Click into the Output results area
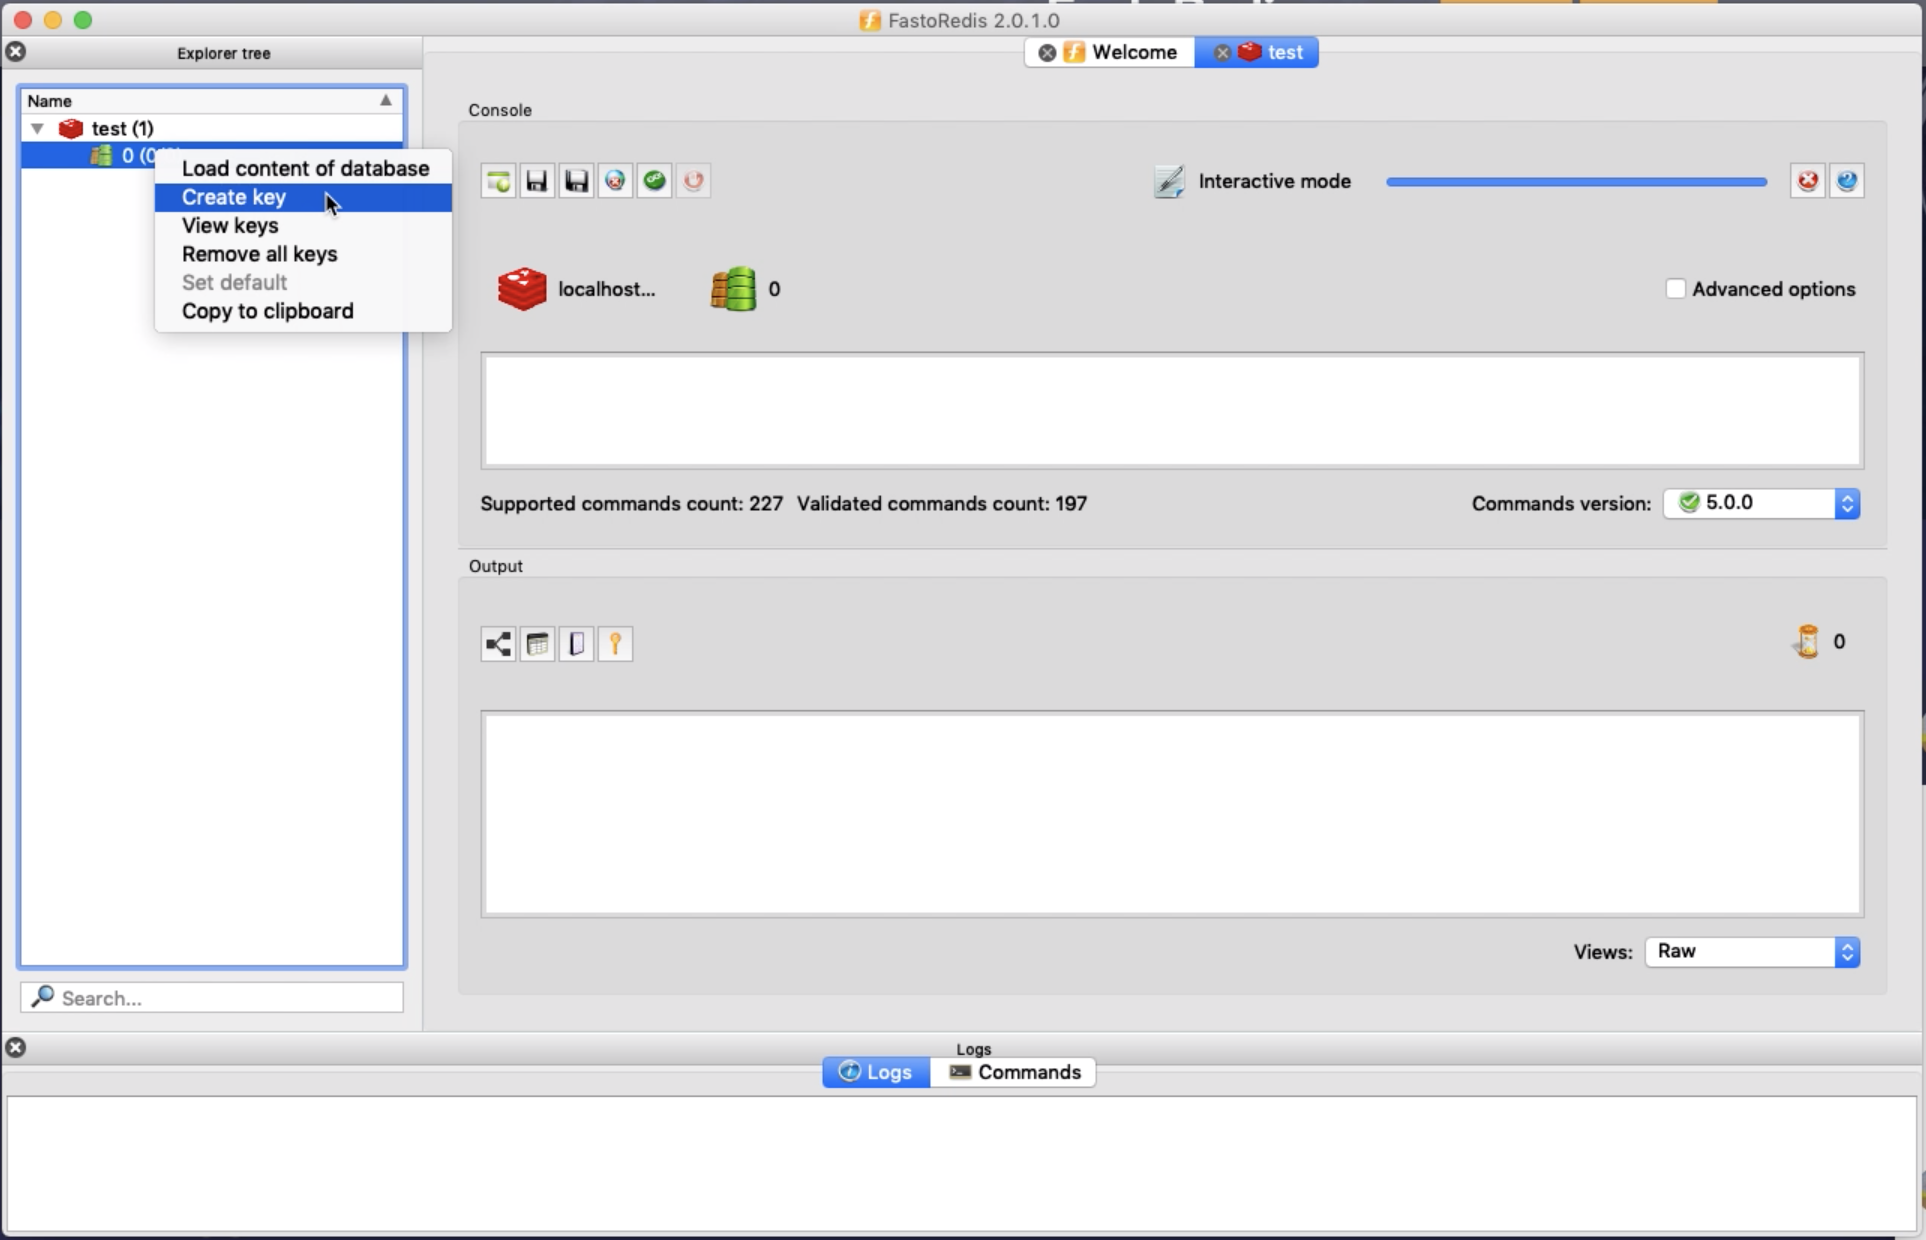This screenshot has width=1926, height=1240. click(1172, 814)
